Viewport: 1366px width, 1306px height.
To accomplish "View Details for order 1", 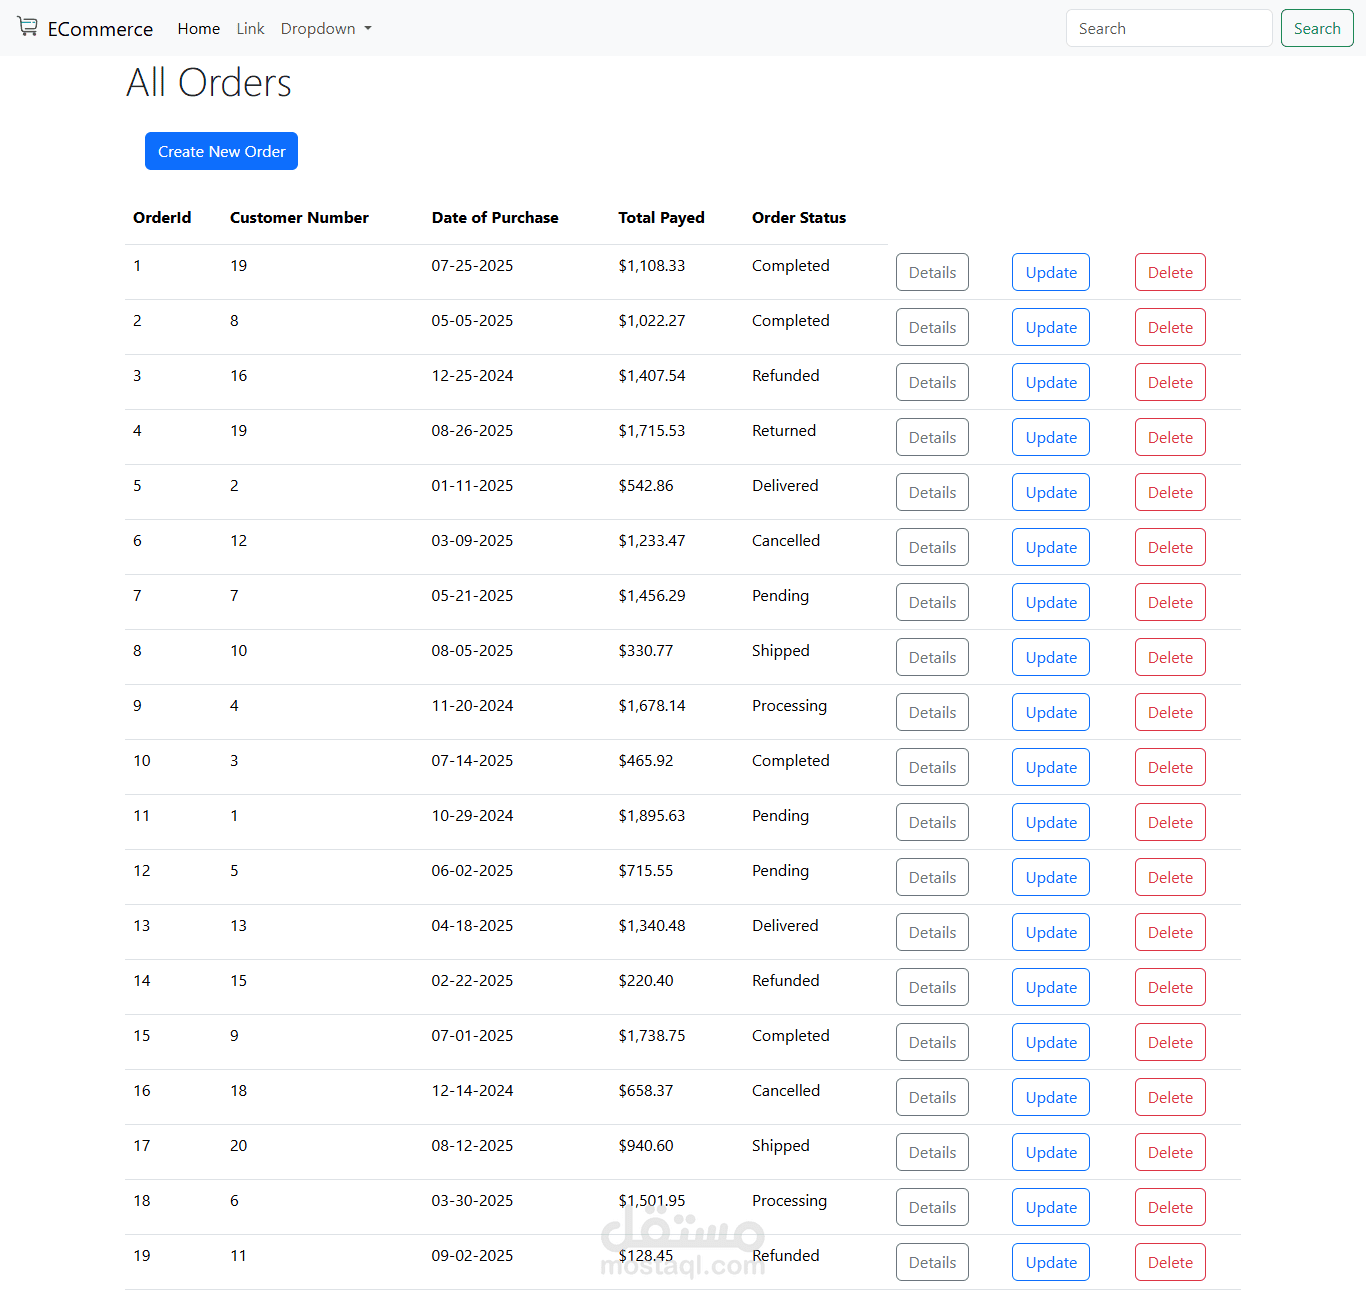I will click(x=932, y=273).
